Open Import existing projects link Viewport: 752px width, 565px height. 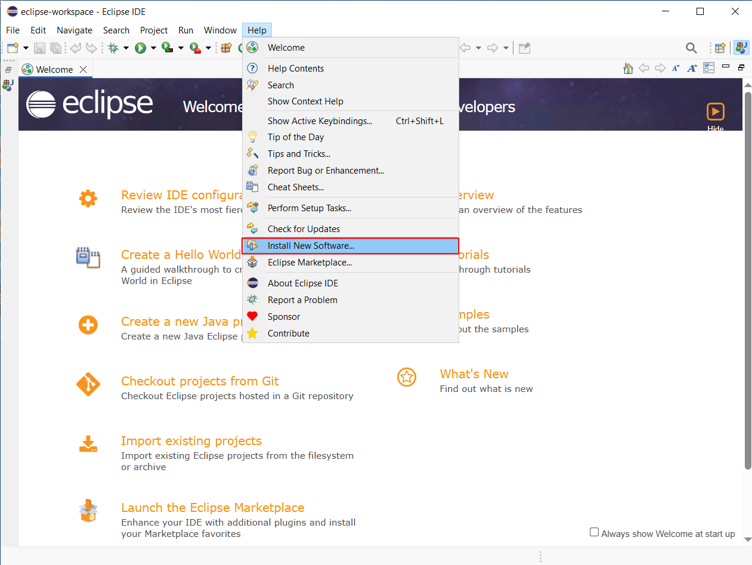191,440
